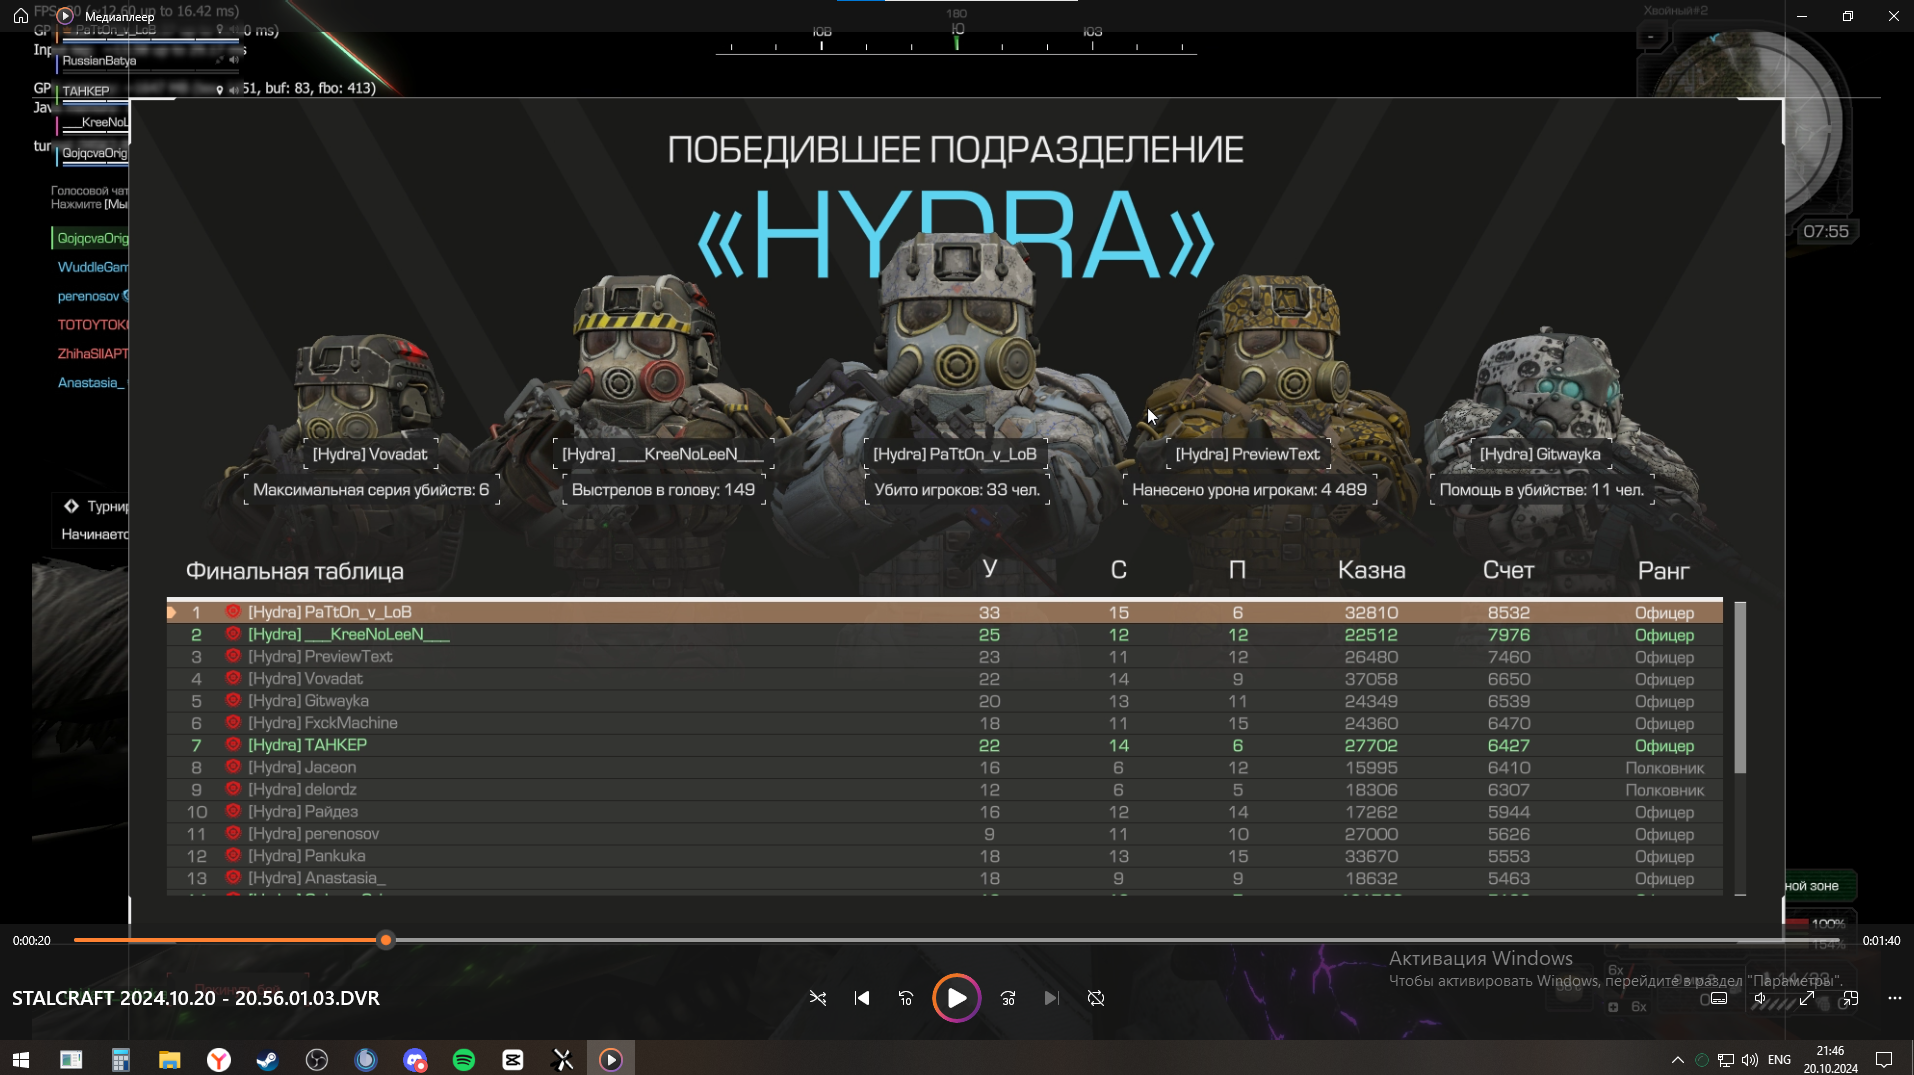Open the notification center
The width and height of the screenshot is (1914, 1075).
1884,1059
